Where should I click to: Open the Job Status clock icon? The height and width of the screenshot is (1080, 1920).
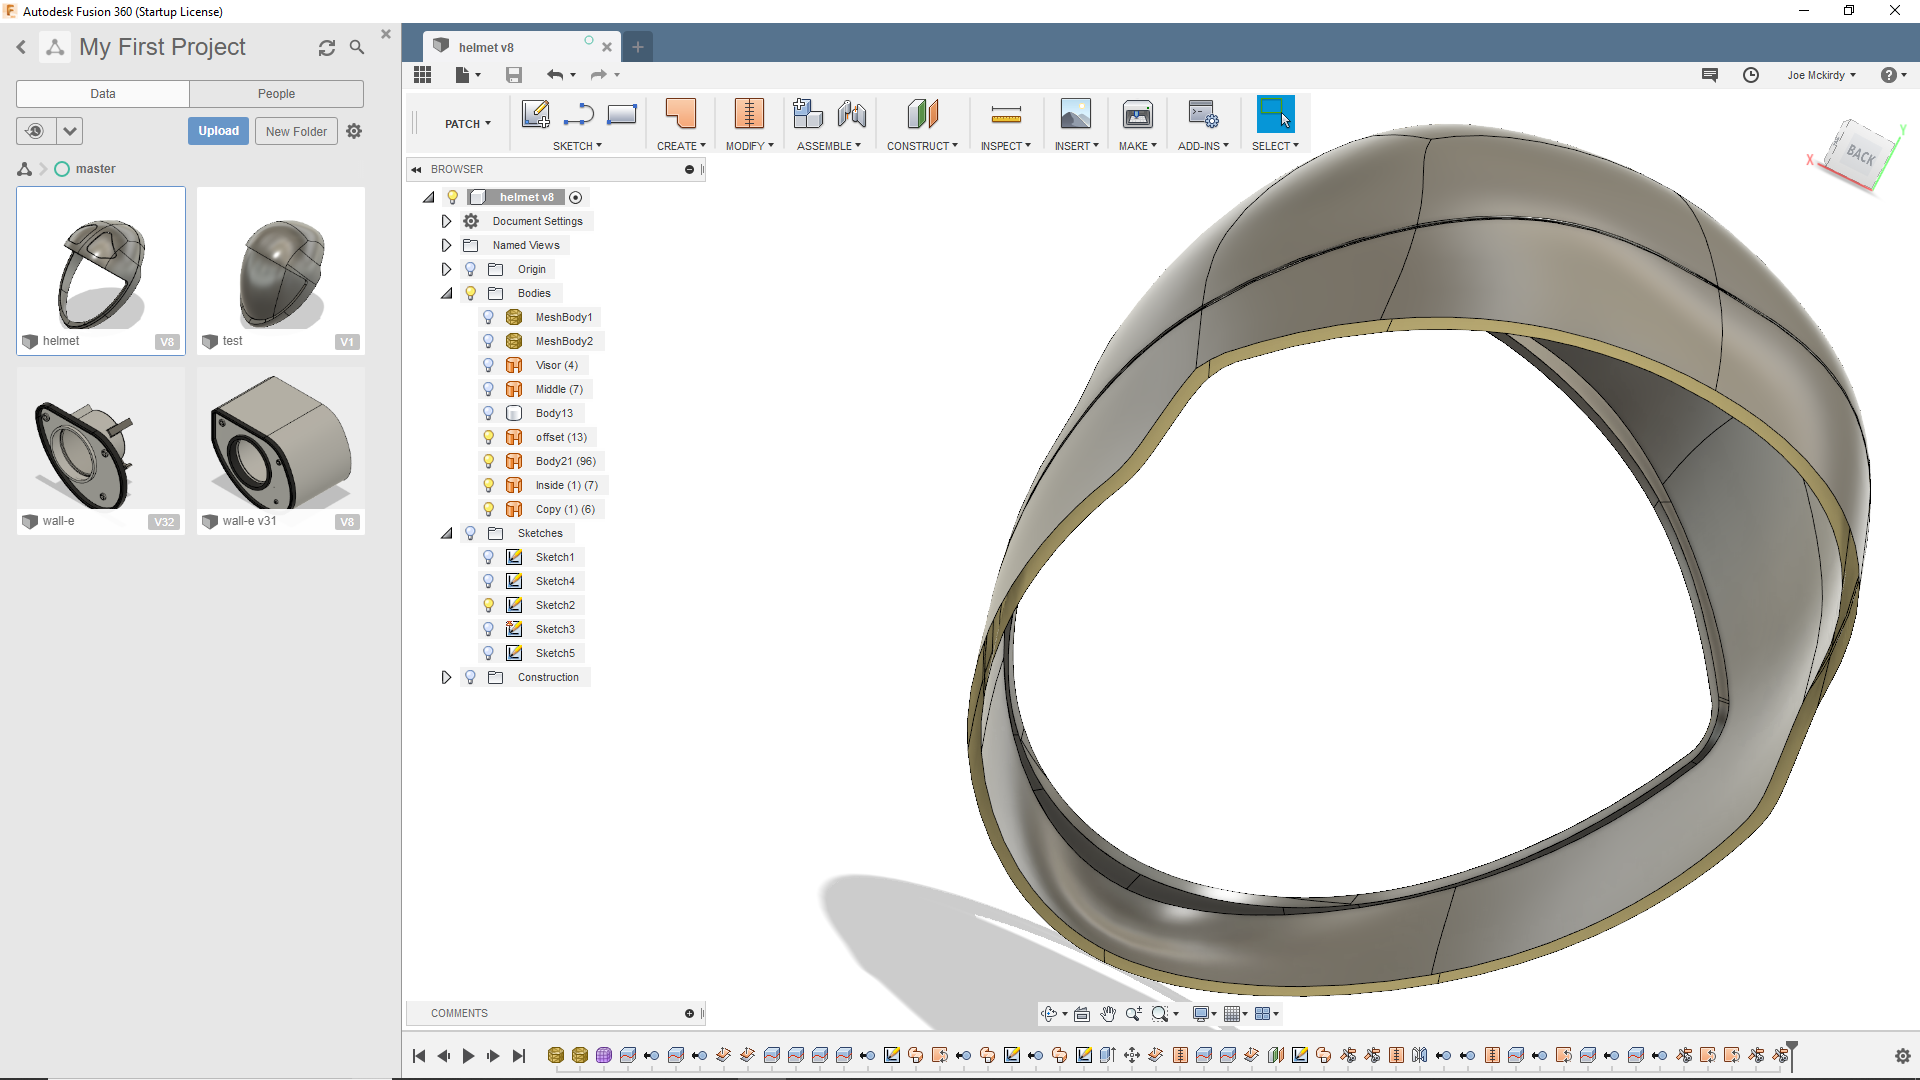click(1750, 75)
